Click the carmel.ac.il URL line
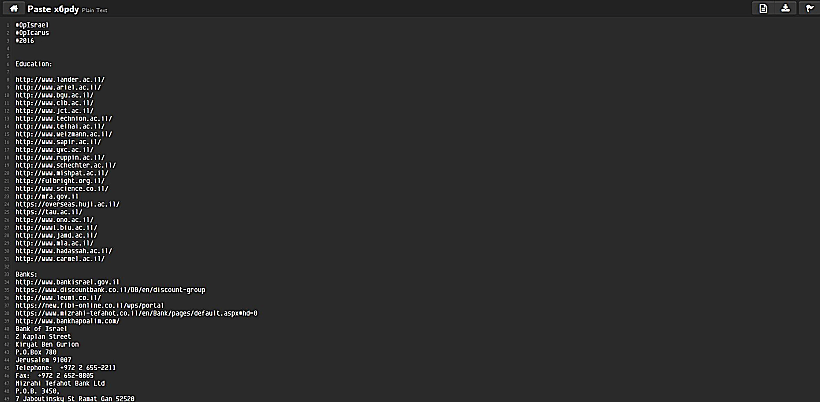Screen dimensions: 820x402 [60, 258]
